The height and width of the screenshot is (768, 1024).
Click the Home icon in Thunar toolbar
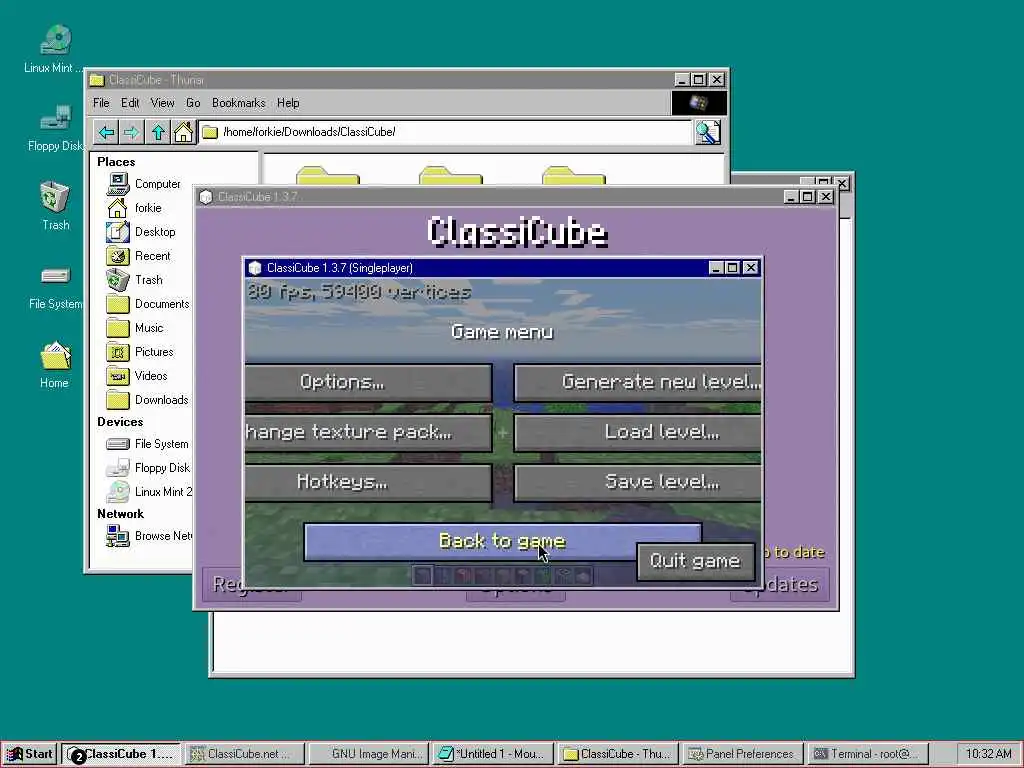pyautogui.click(x=184, y=133)
